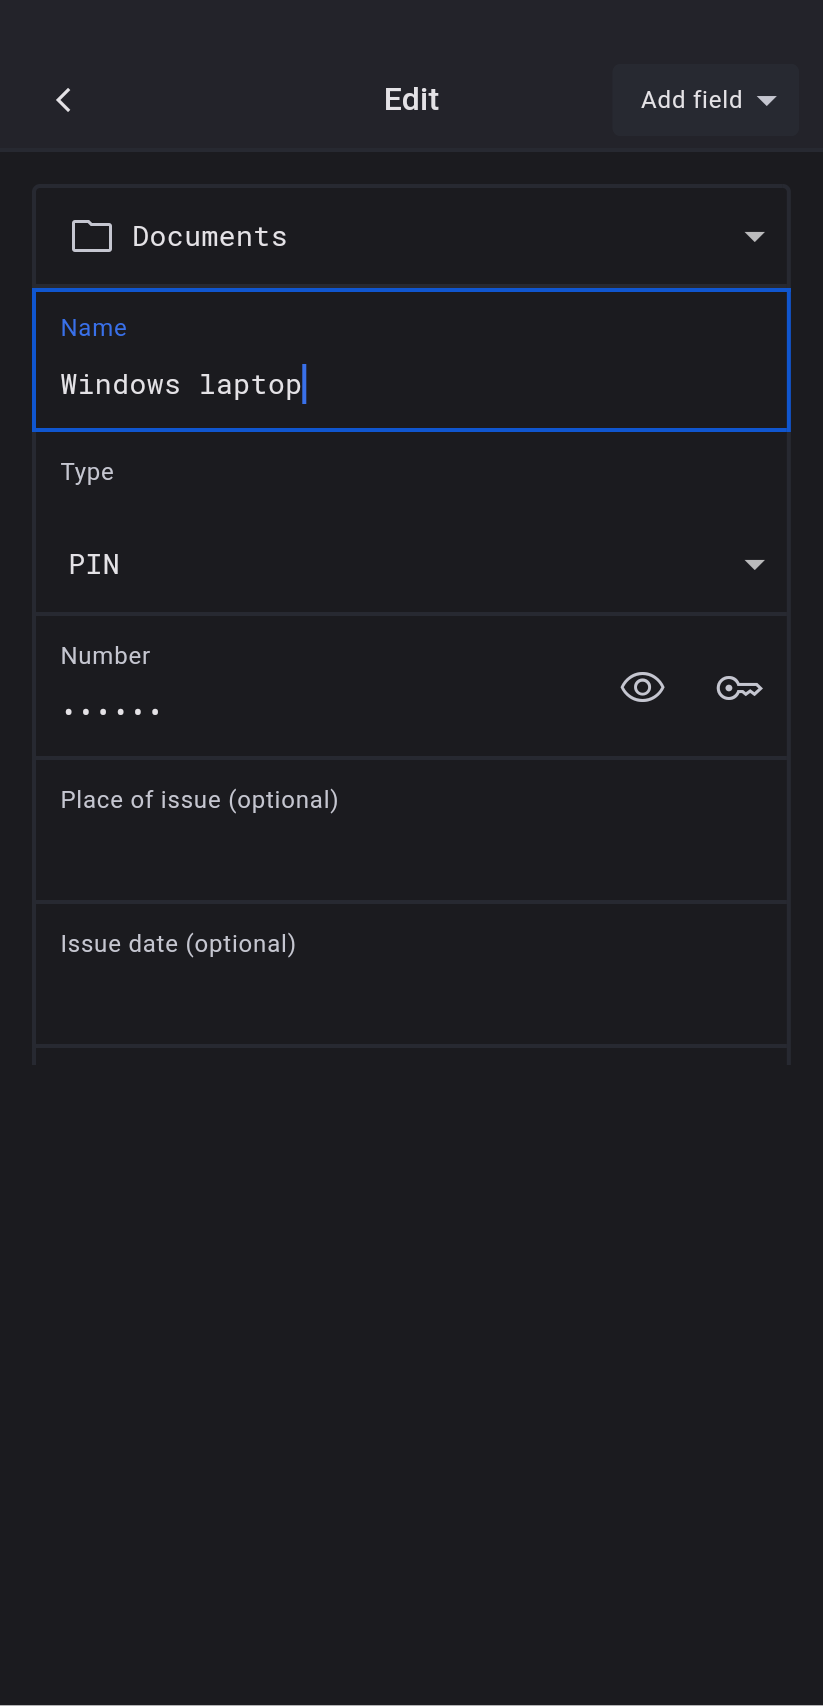Click the folder icon beside Documents
823x1706 pixels.
92,237
